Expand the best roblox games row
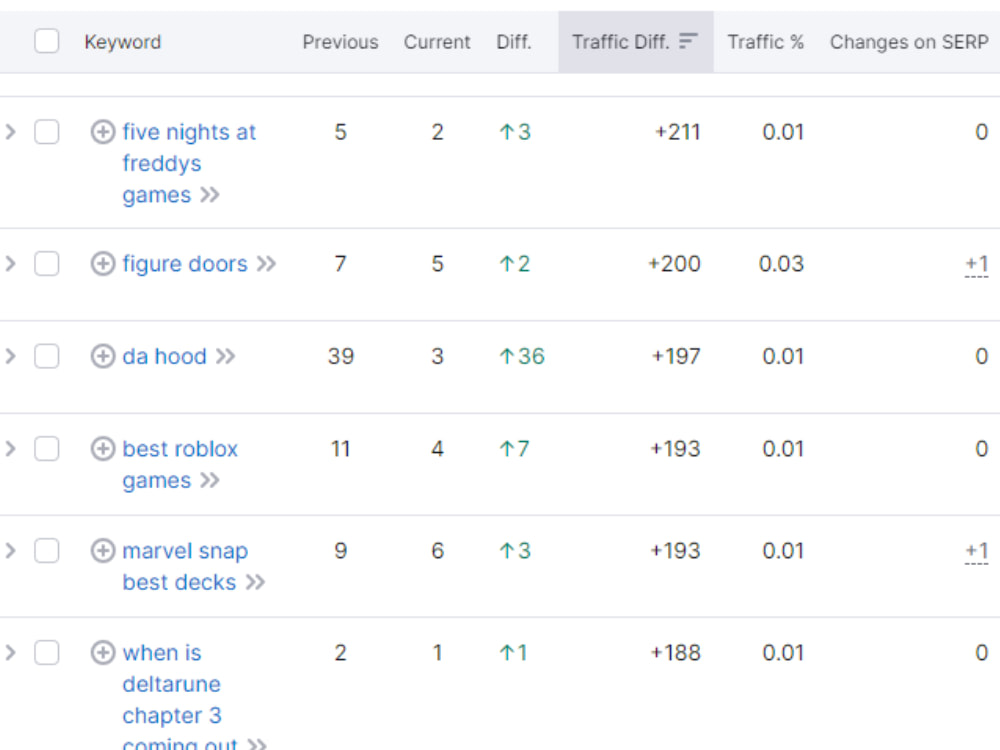Image resolution: width=1000 pixels, height=750 pixels. point(10,448)
